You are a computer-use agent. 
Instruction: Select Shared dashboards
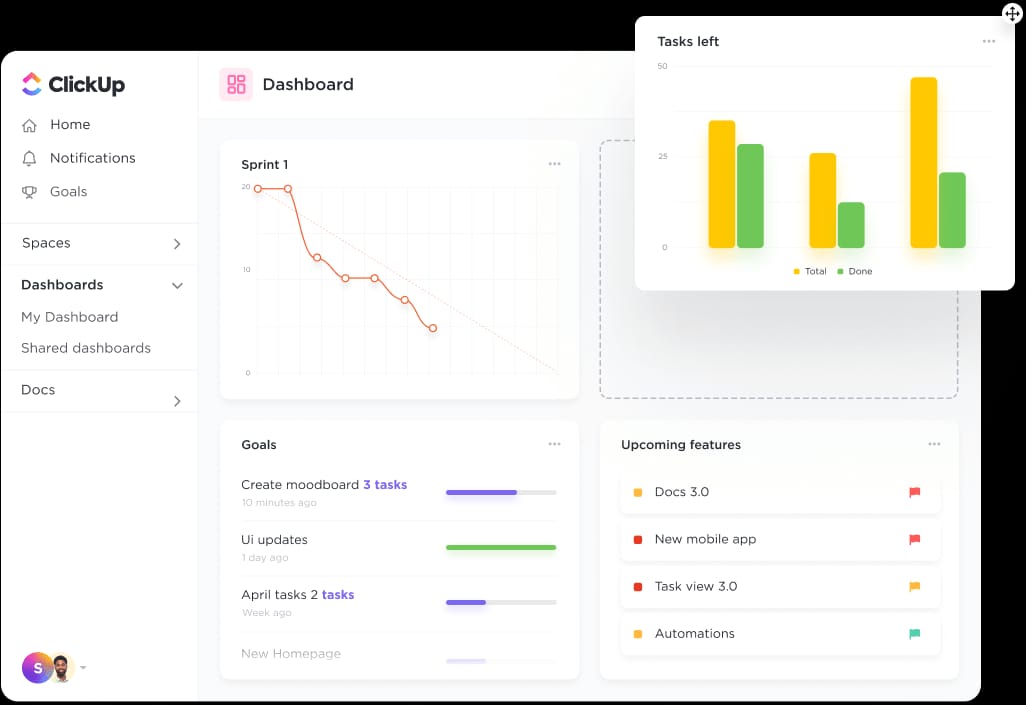point(86,348)
